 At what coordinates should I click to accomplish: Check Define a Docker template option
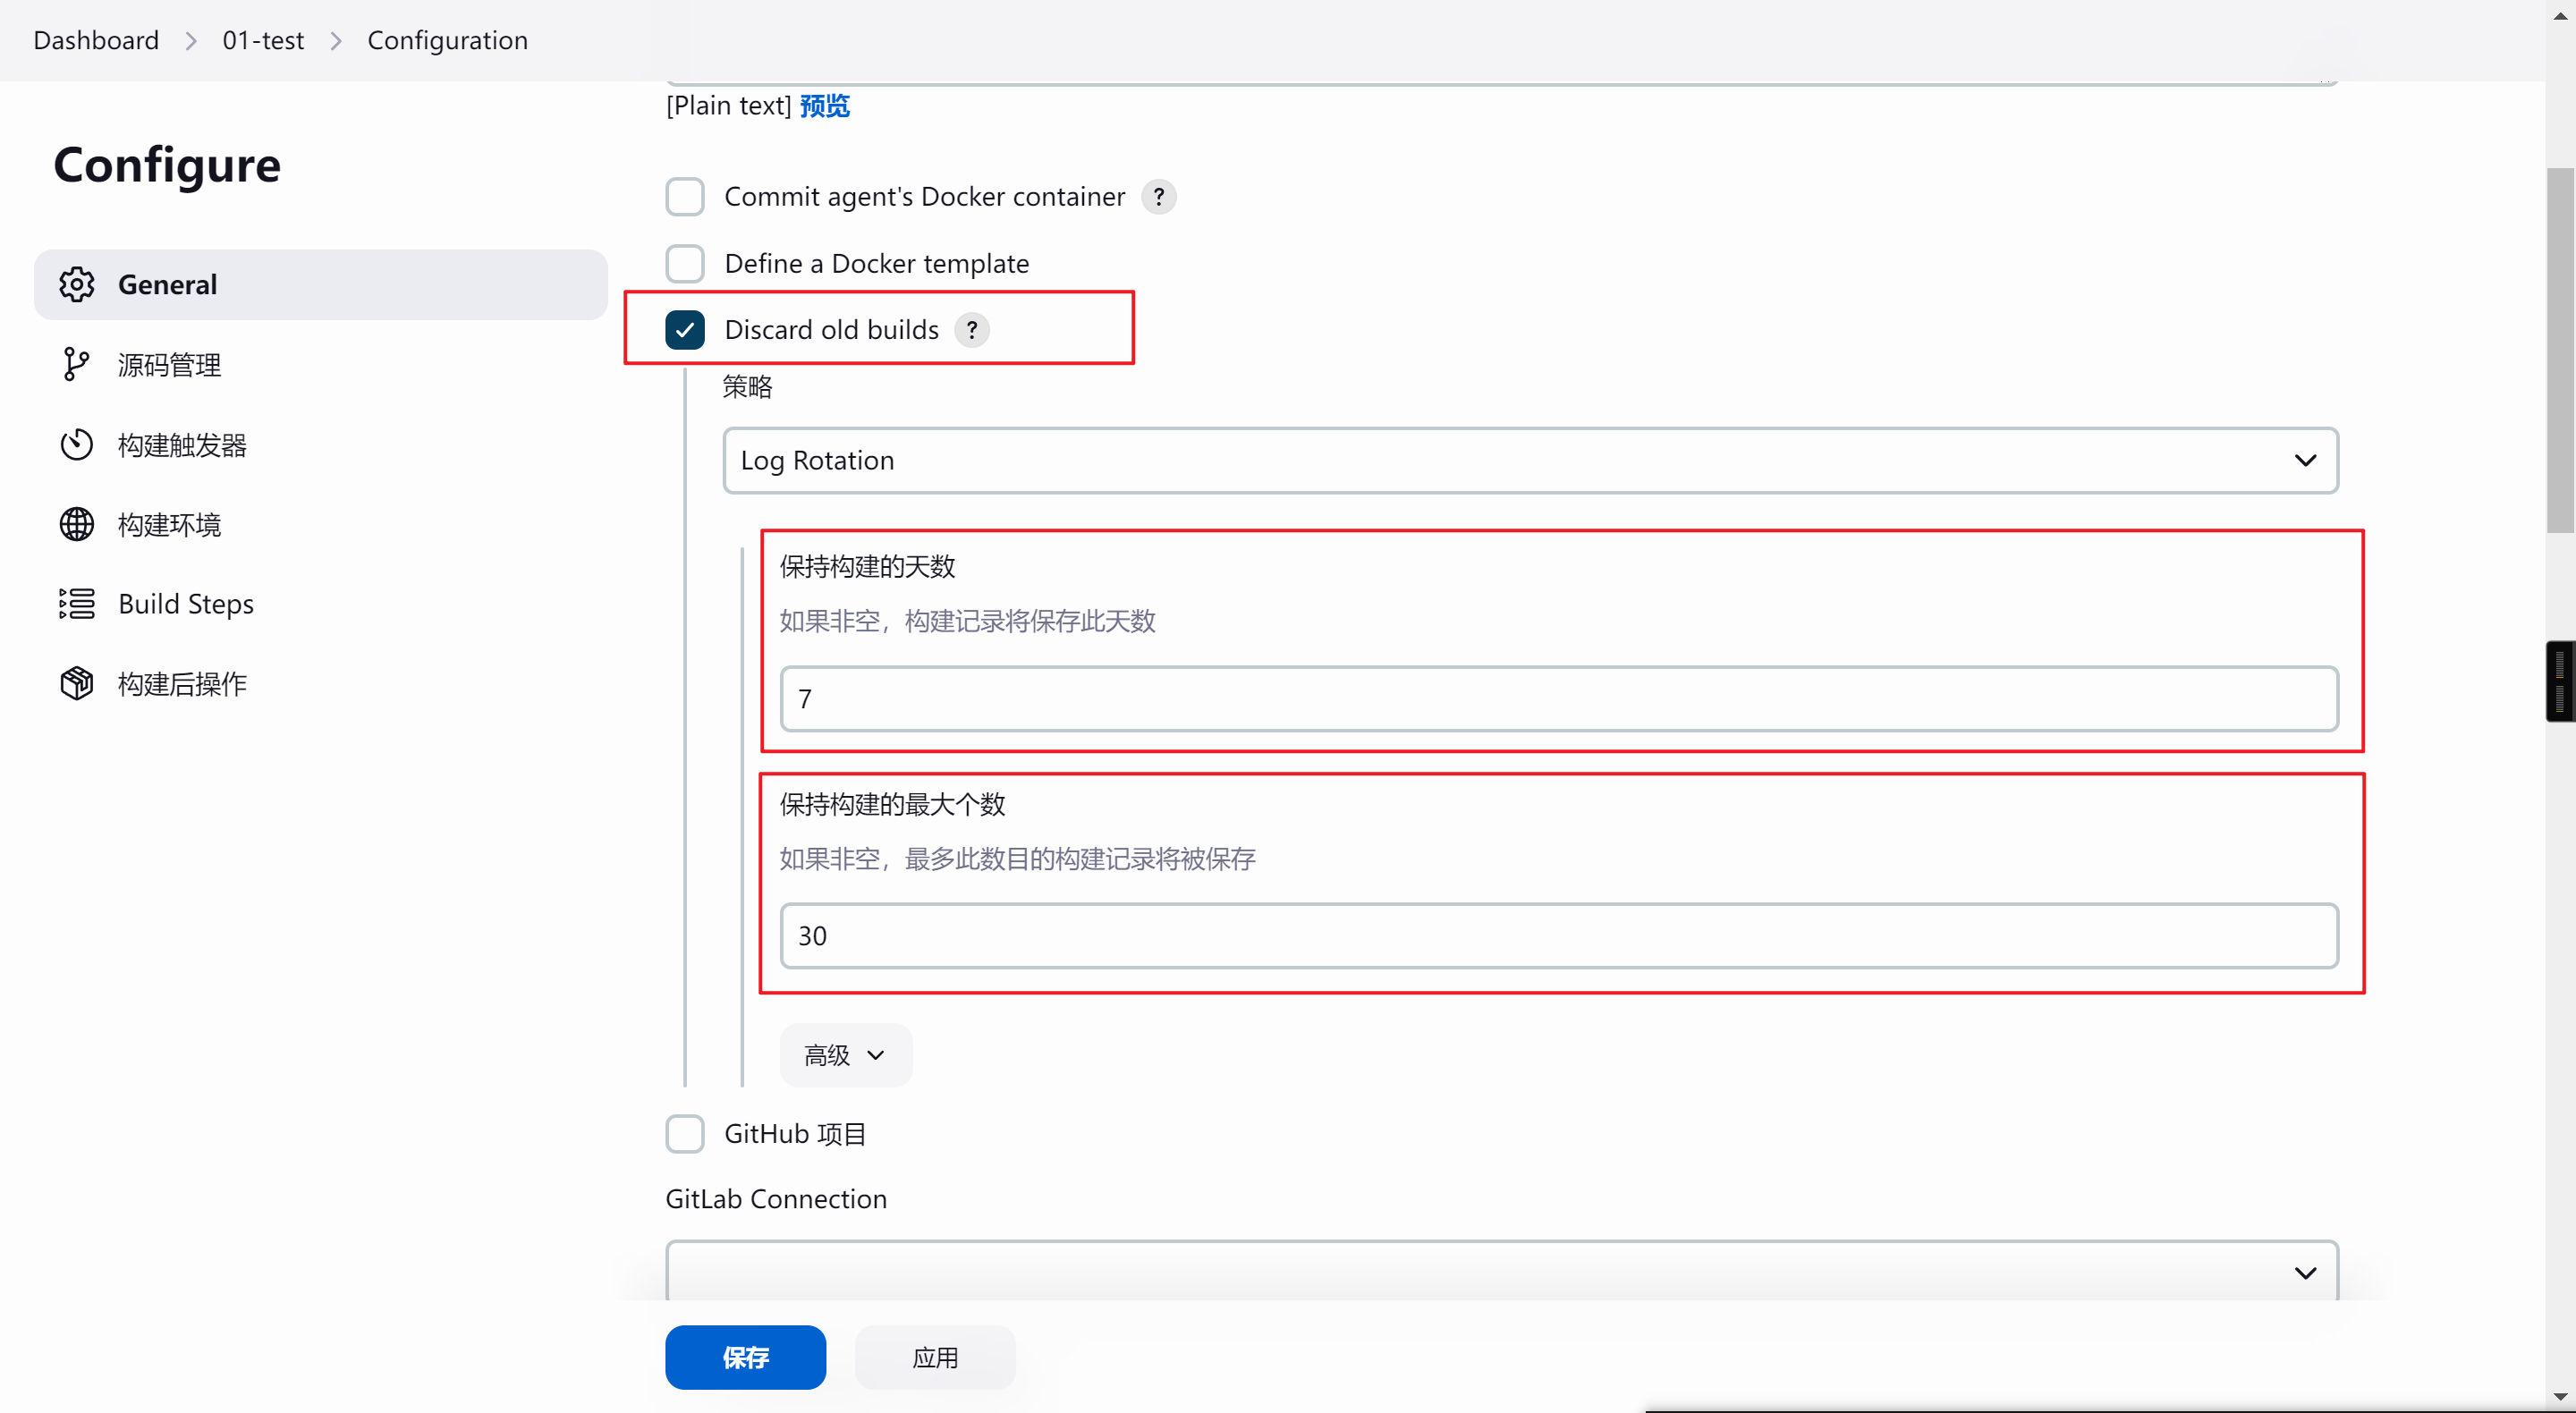(685, 264)
